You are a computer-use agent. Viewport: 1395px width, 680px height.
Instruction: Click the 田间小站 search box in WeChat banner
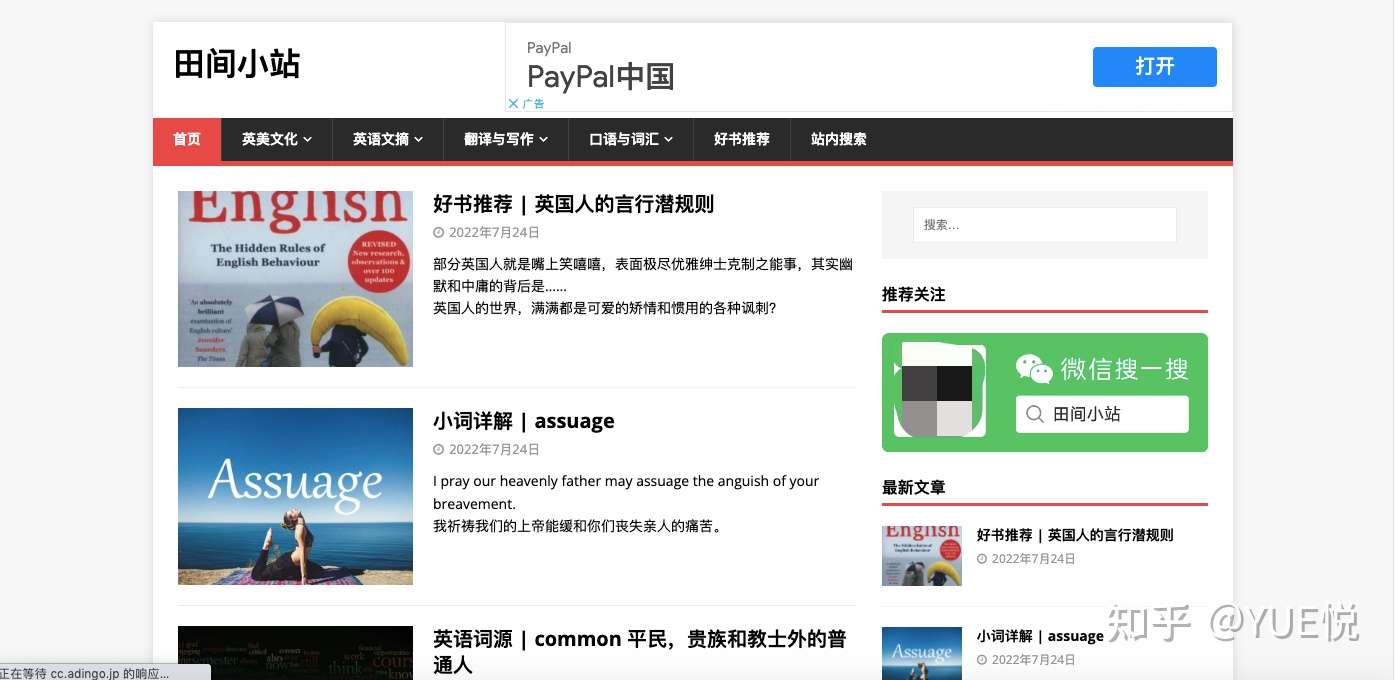[x=1102, y=414]
